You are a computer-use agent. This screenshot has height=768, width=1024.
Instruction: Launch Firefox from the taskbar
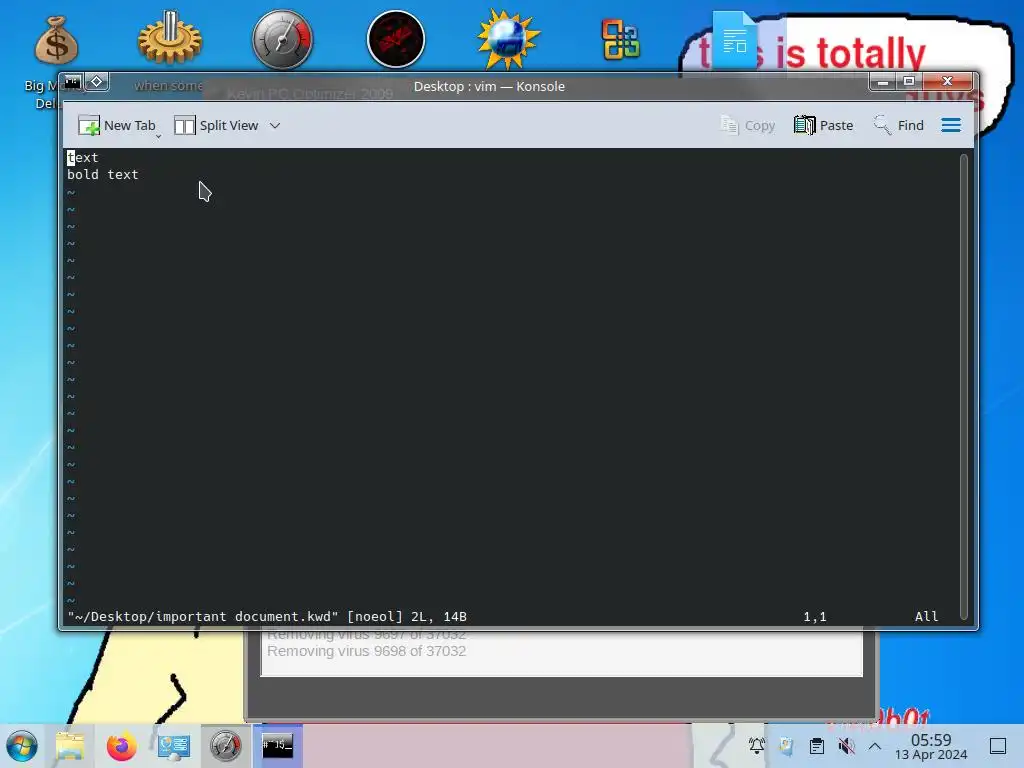click(121, 746)
